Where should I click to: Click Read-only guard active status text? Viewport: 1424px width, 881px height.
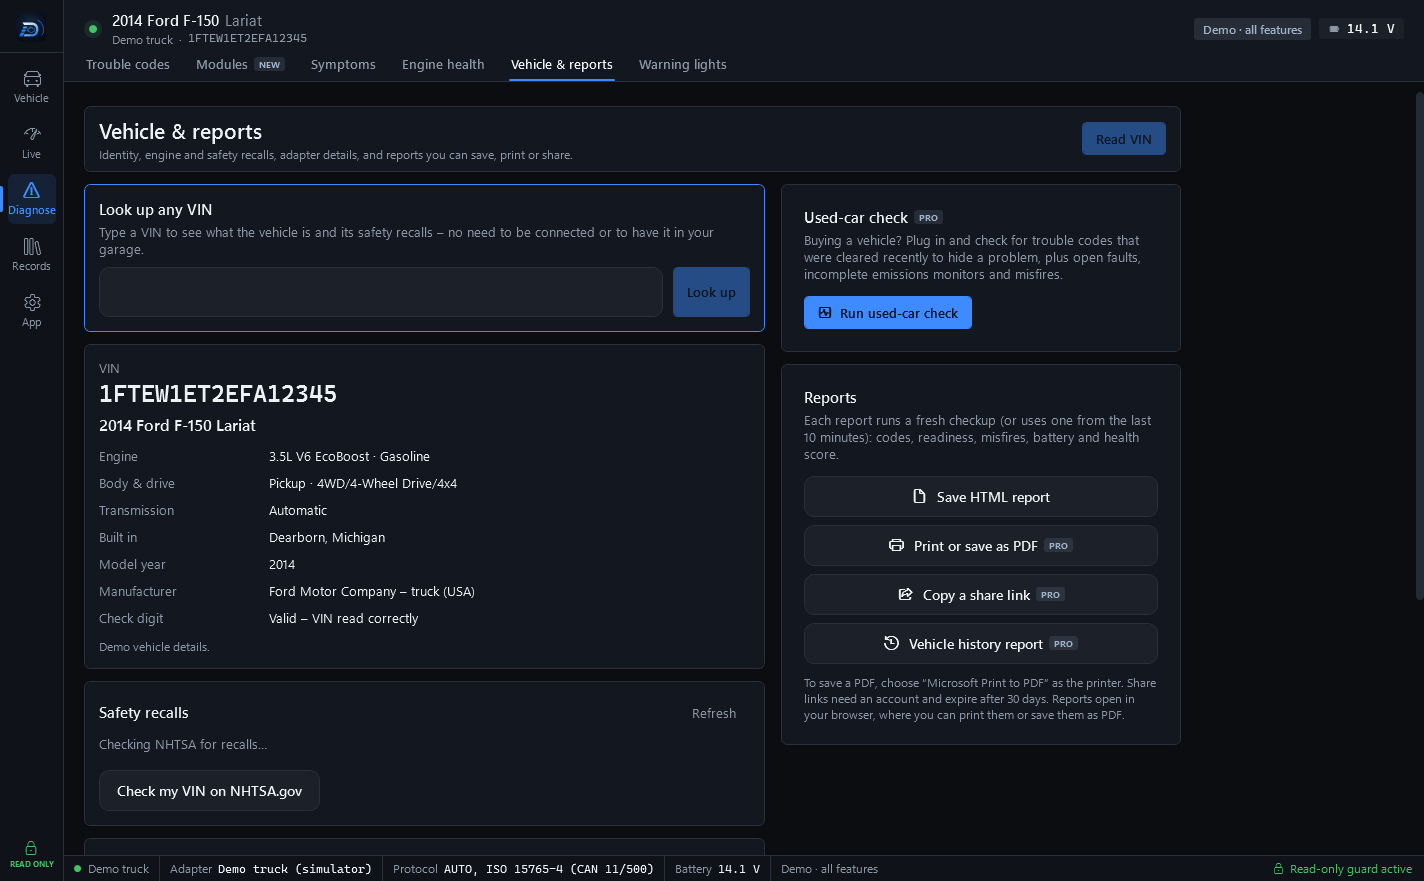click(1350, 869)
